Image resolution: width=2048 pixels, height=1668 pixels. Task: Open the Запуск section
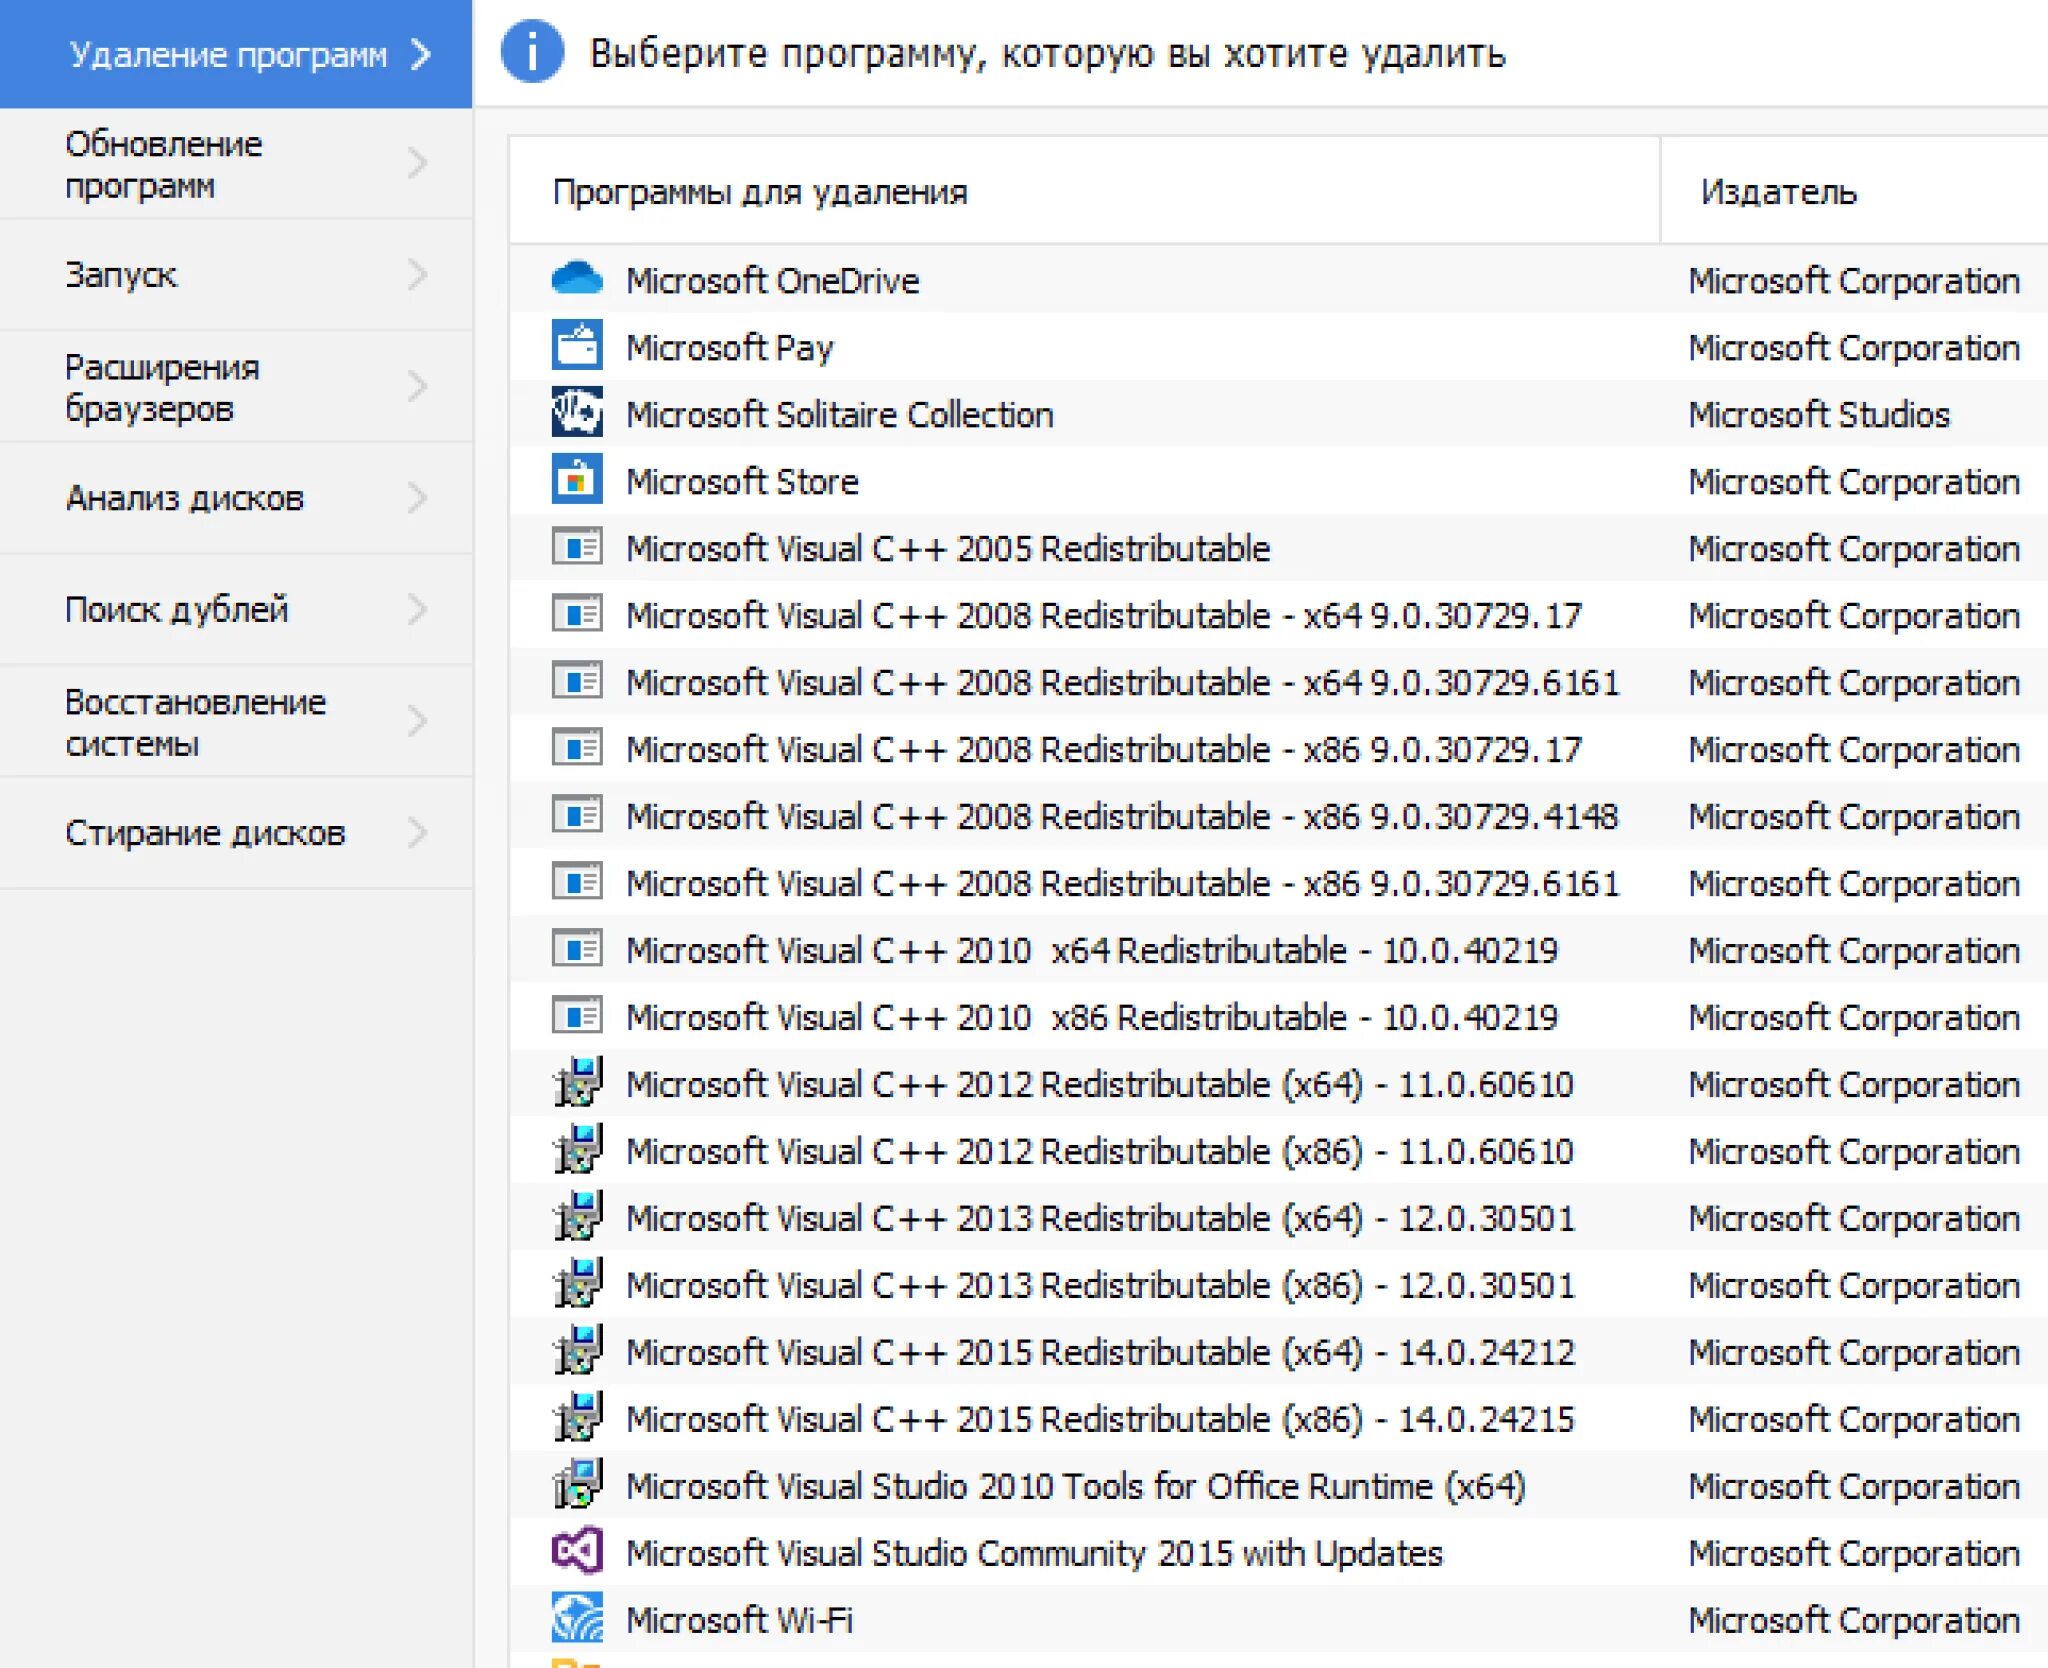point(120,274)
